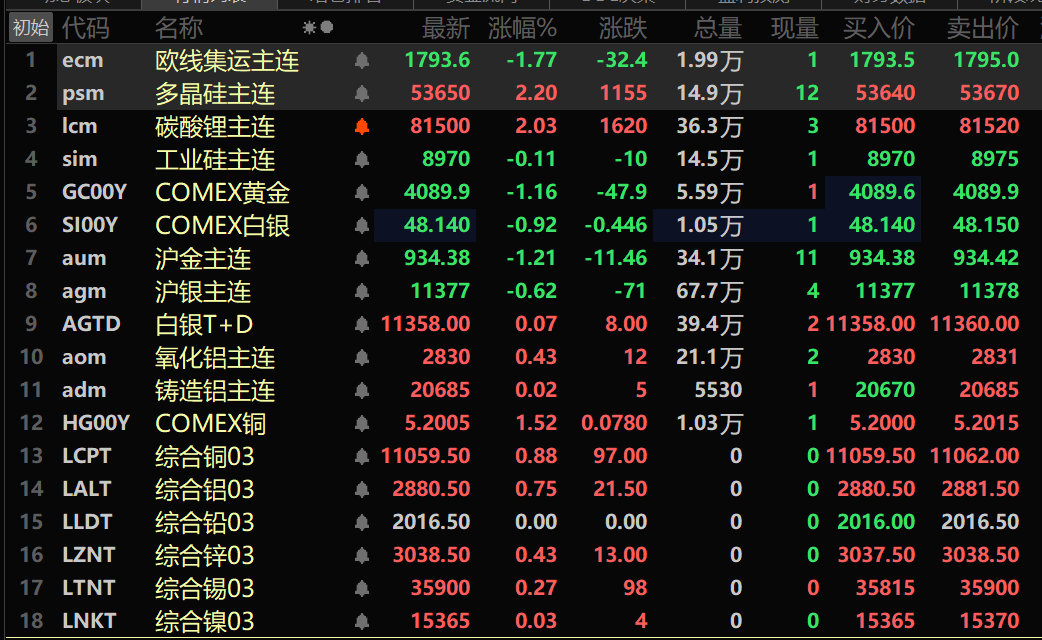Toggle alert bell for 氧化铝主连
The height and width of the screenshot is (640, 1042).
(362, 358)
